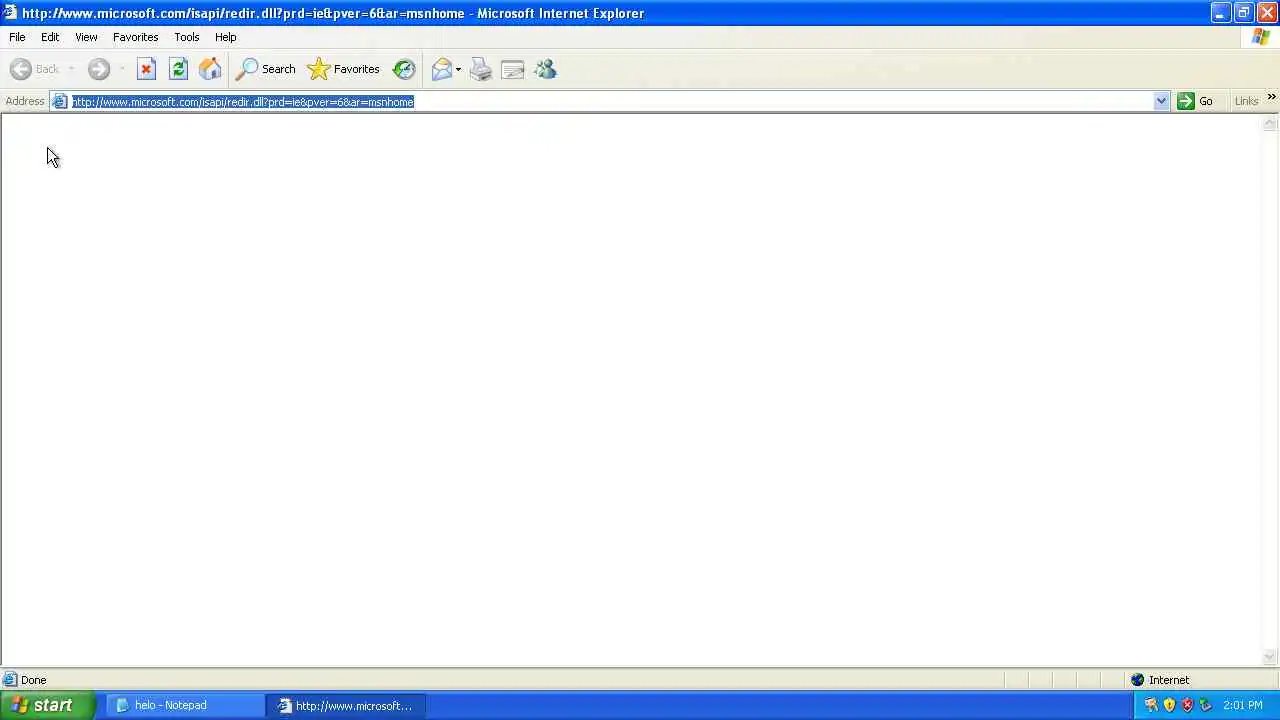Open the Windows Start button

[x=48, y=705]
